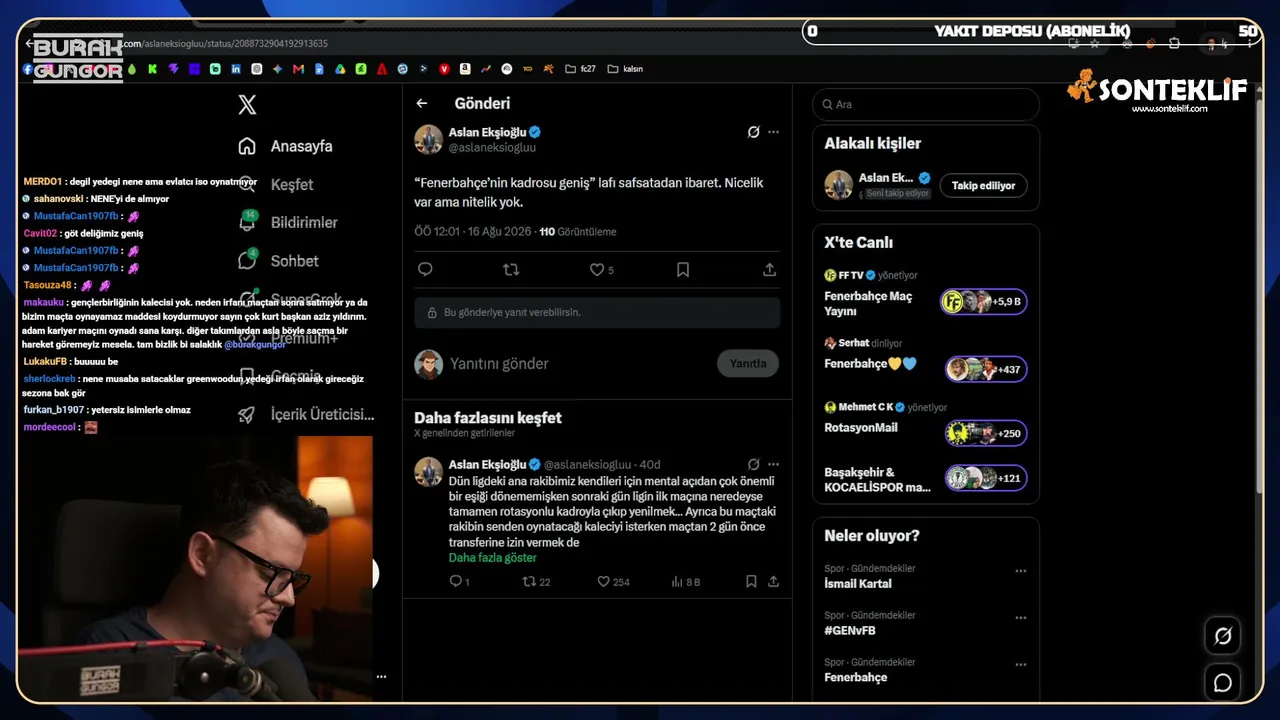Click the X logo in the sidebar
Image resolution: width=1280 pixels, height=720 pixels.
click(247, 104)
